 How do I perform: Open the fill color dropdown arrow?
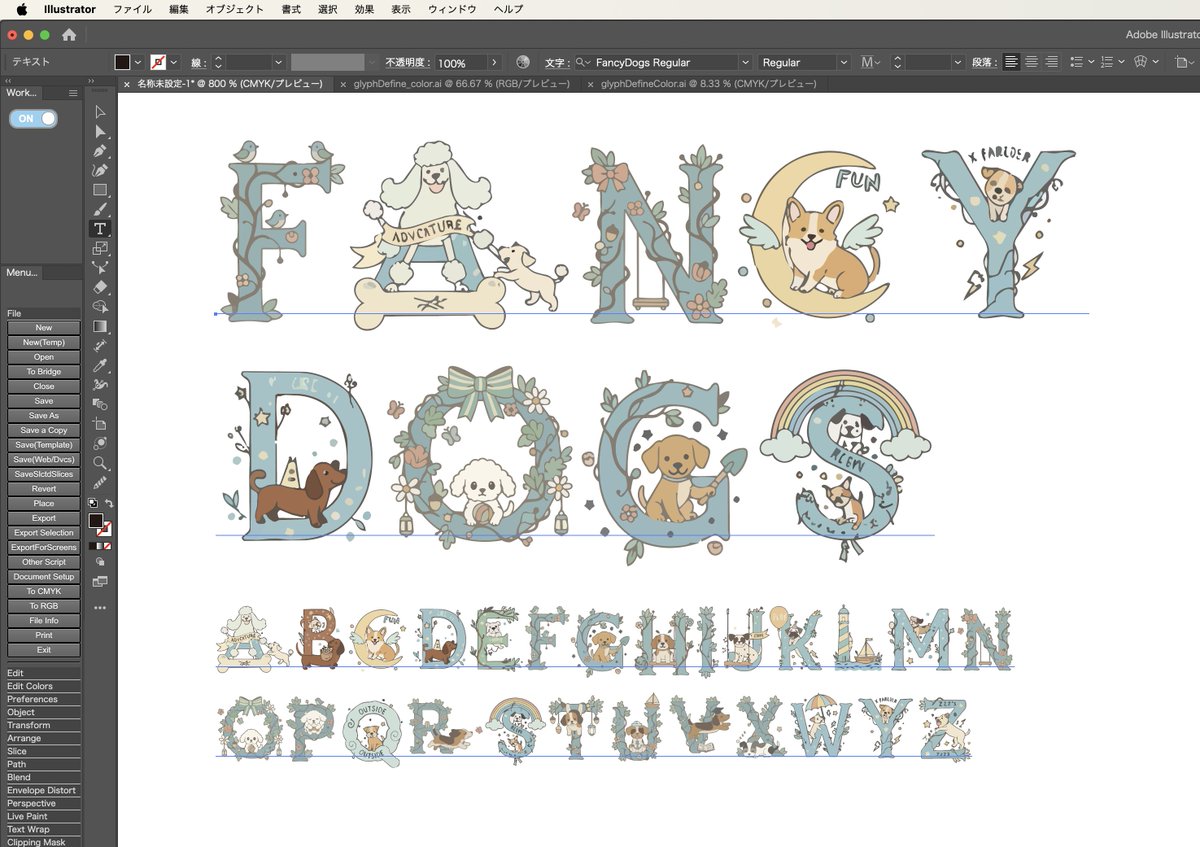tap(138, 62)
